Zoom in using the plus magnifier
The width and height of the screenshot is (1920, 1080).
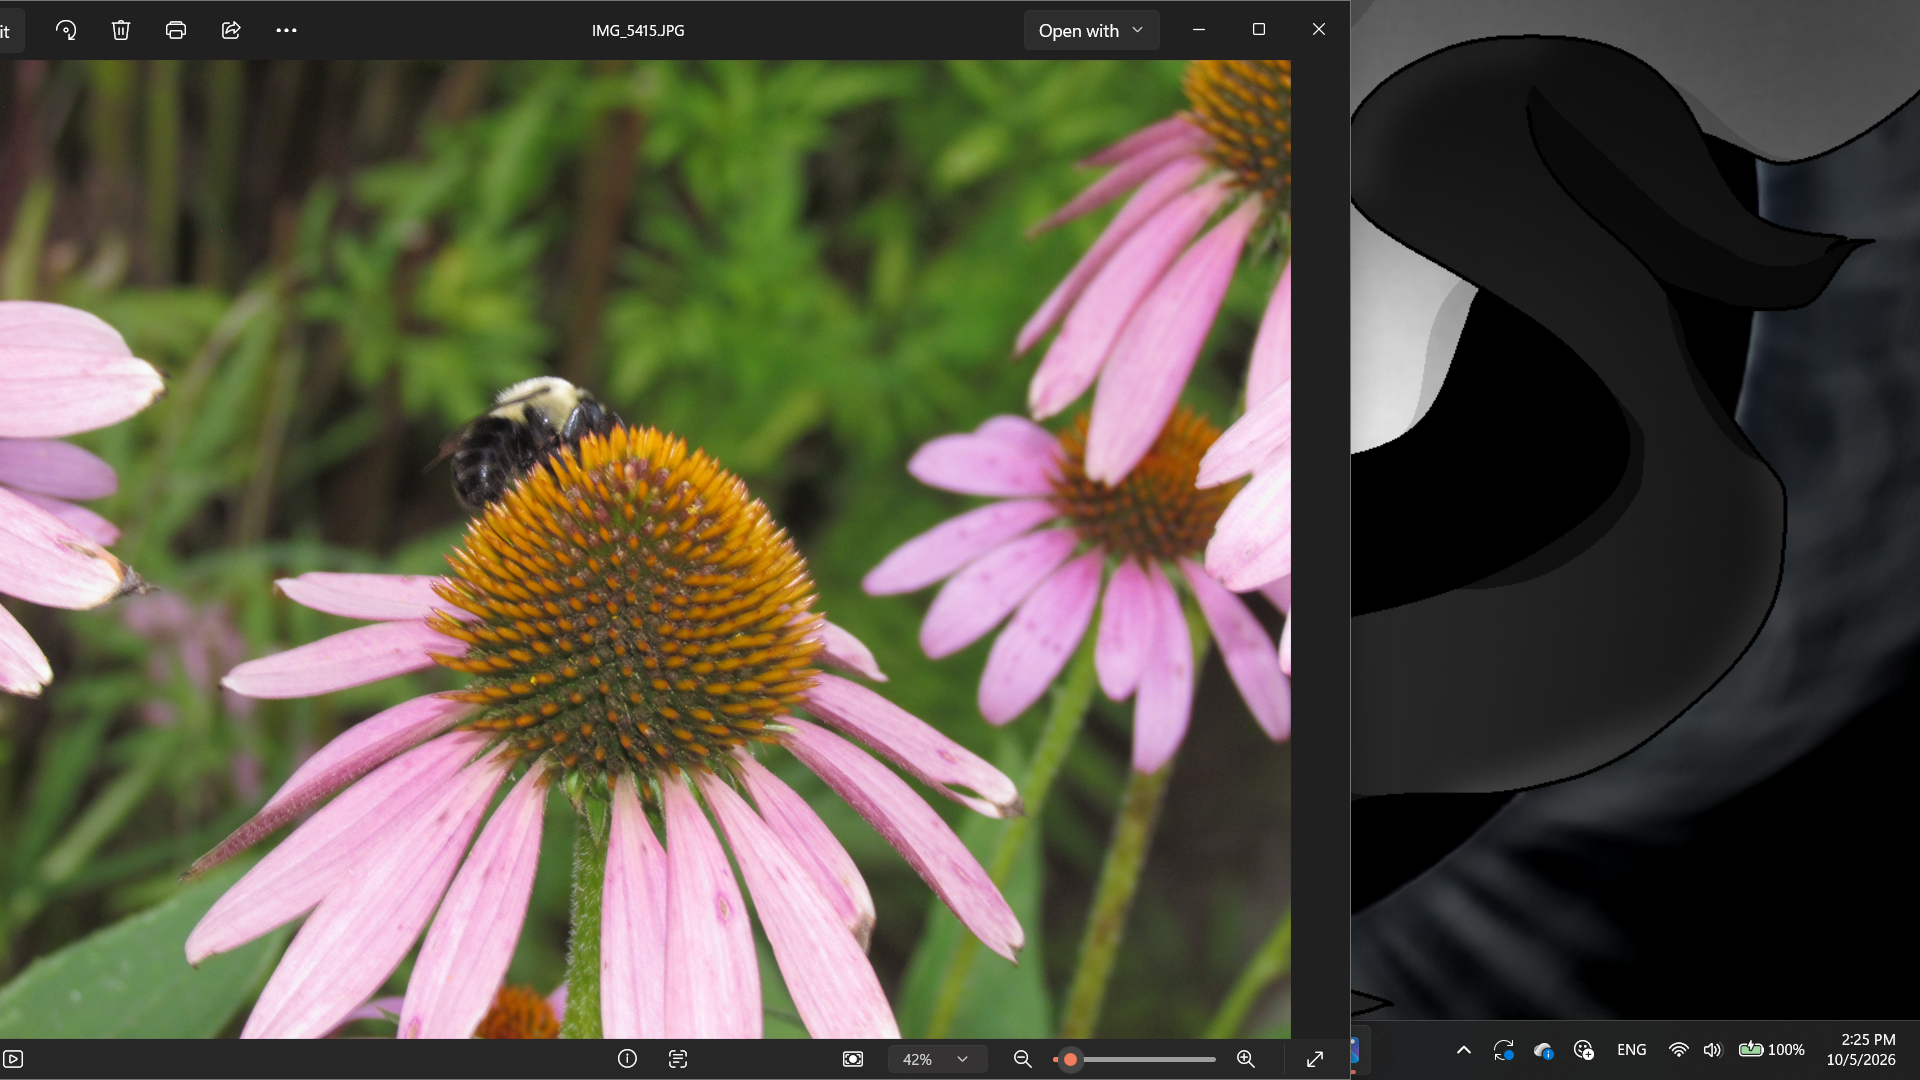(1246, 1058)
